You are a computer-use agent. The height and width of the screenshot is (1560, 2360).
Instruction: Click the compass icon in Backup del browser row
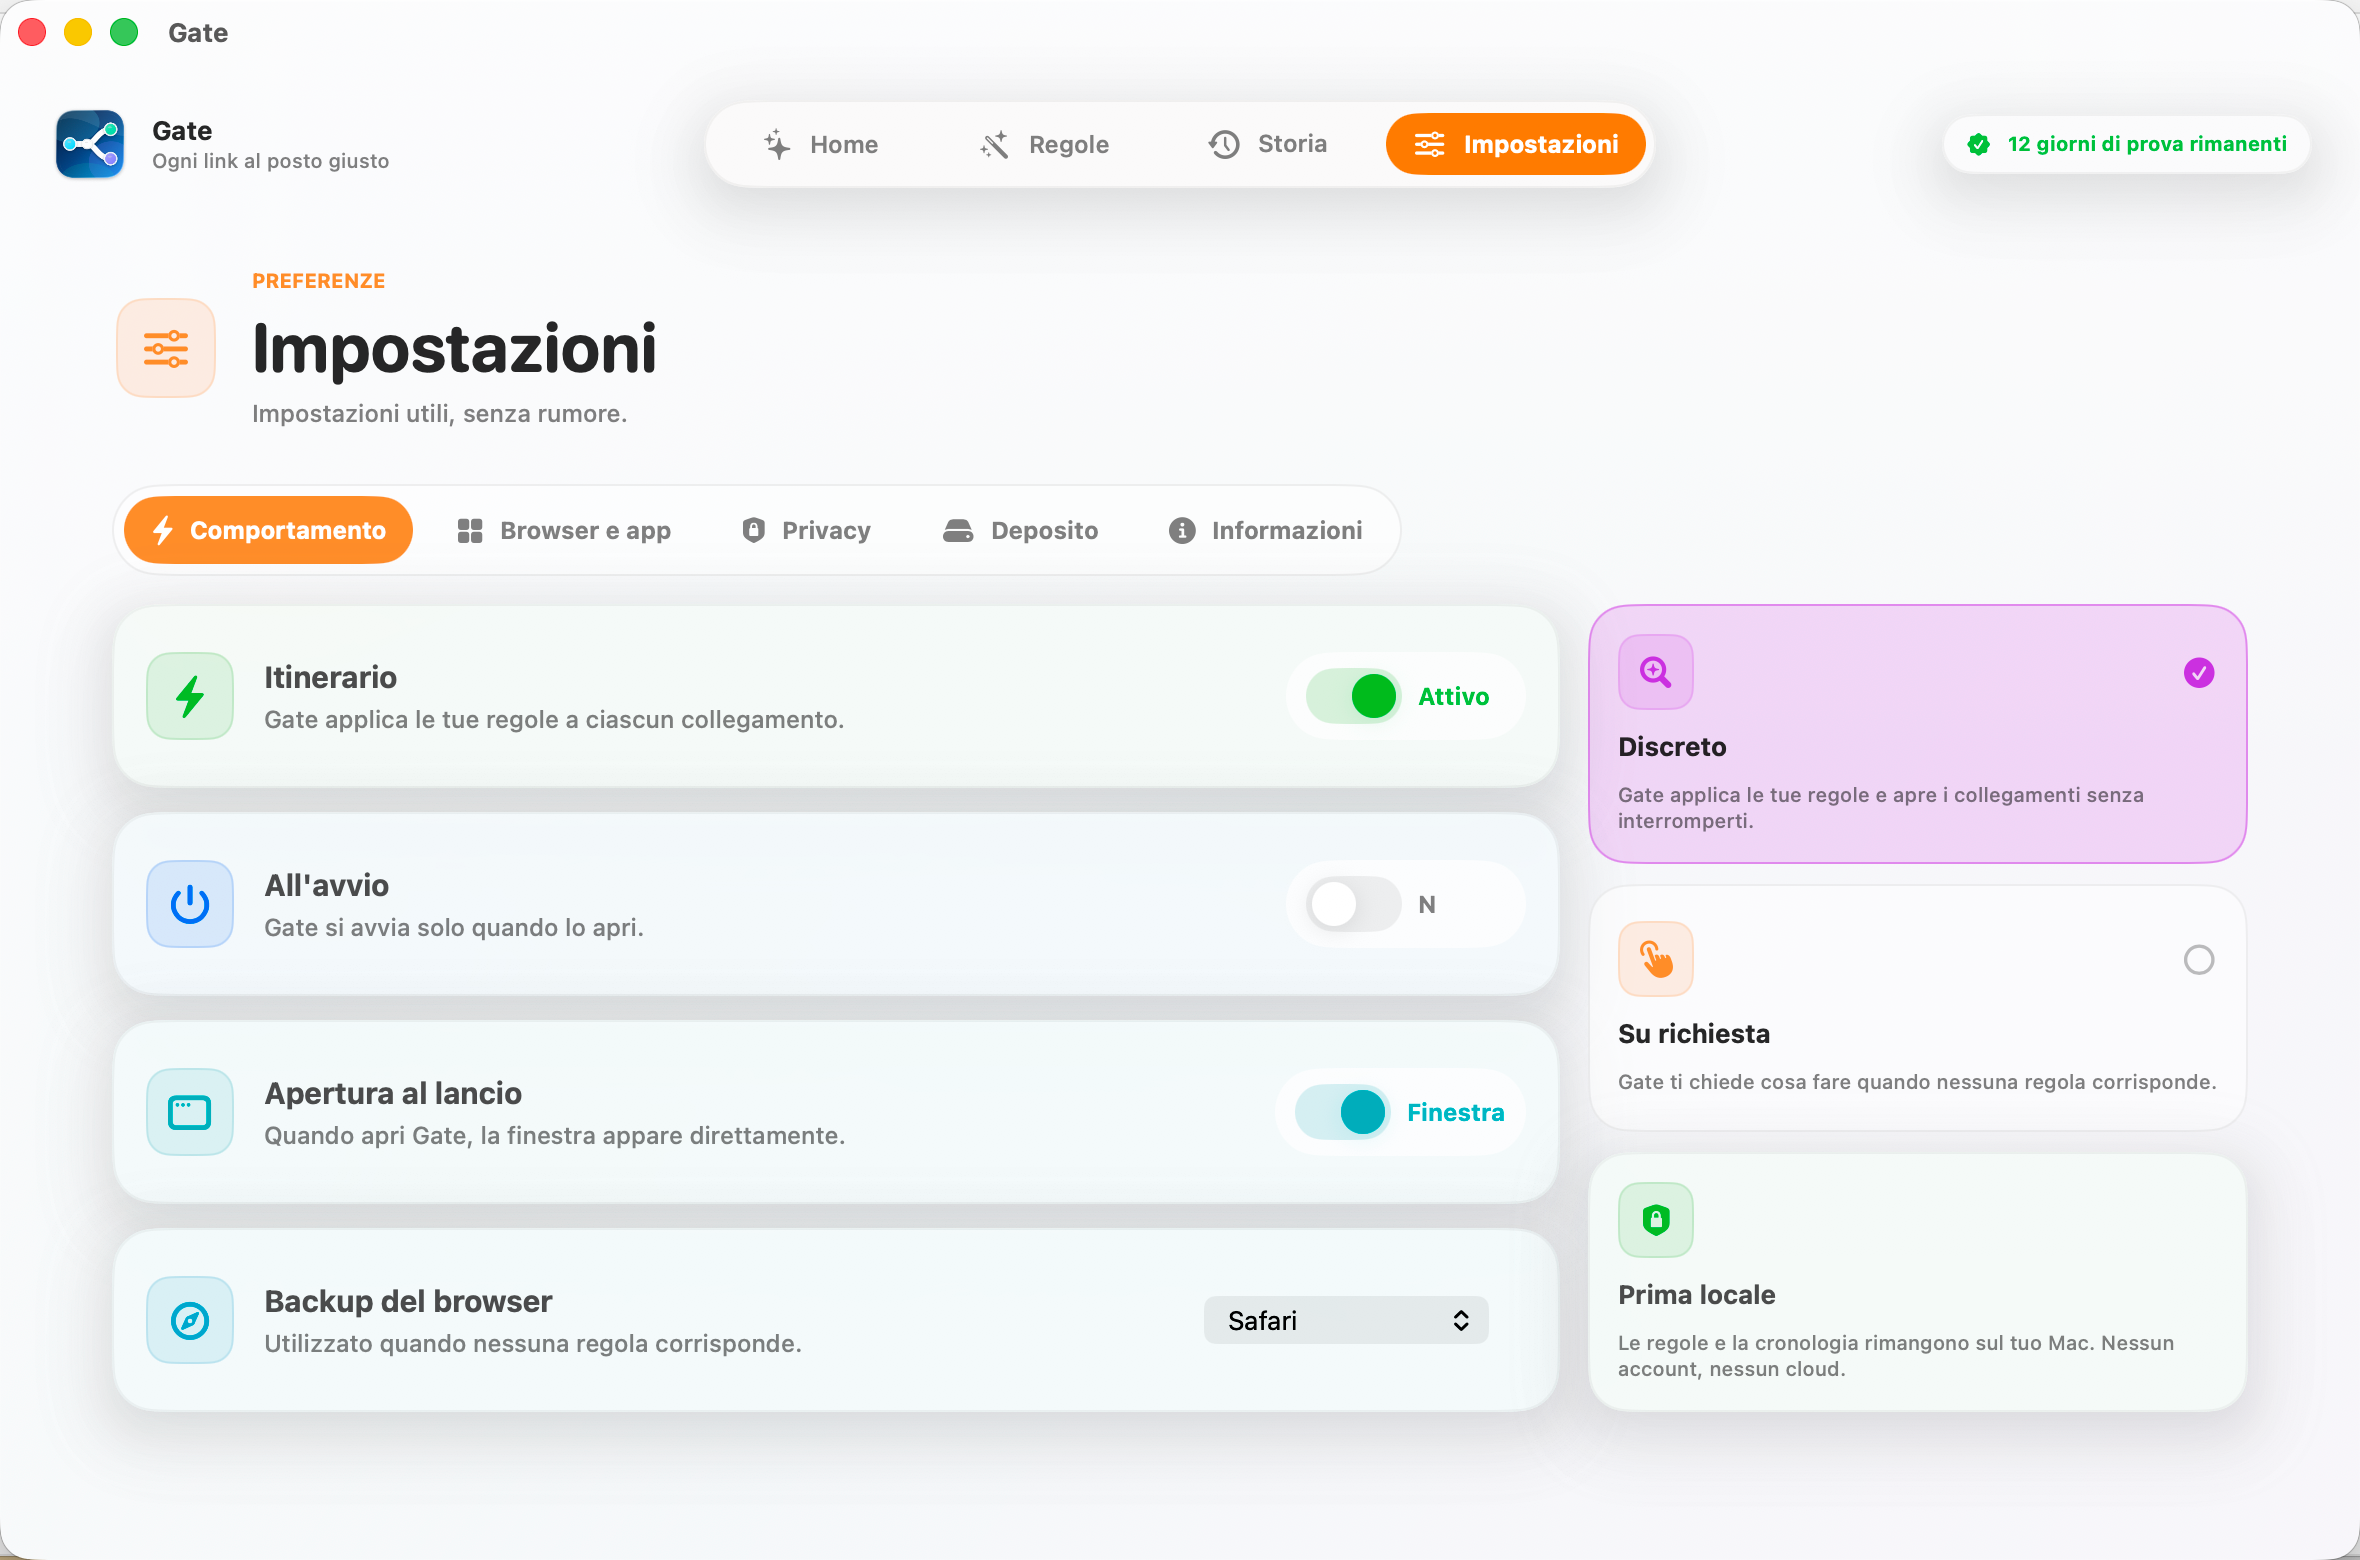[190, 1320]
